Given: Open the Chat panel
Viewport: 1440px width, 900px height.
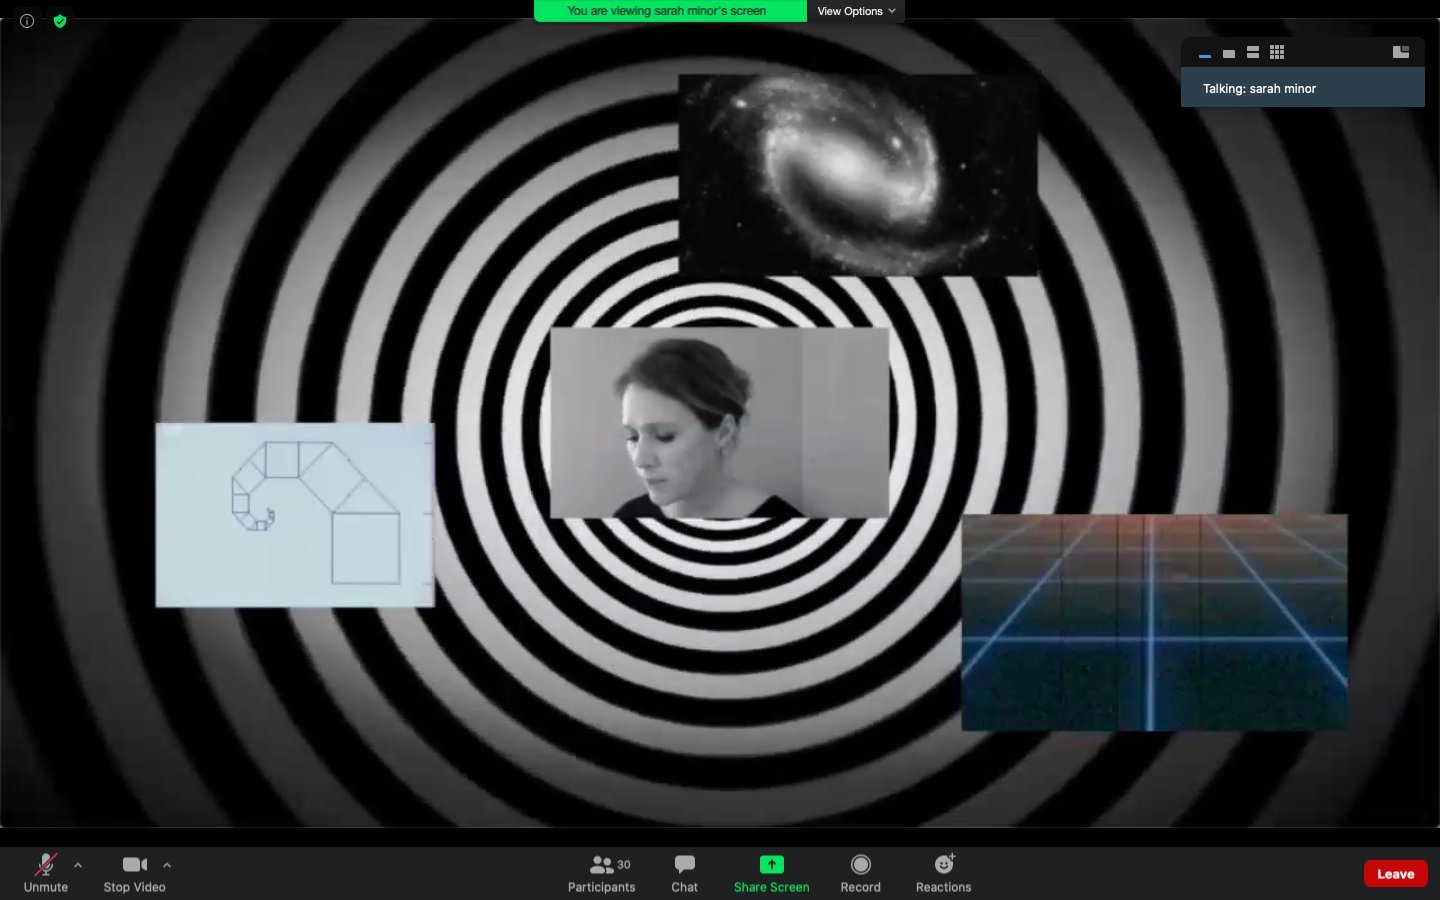Looking at the screenshot, I should pos(685,873).
